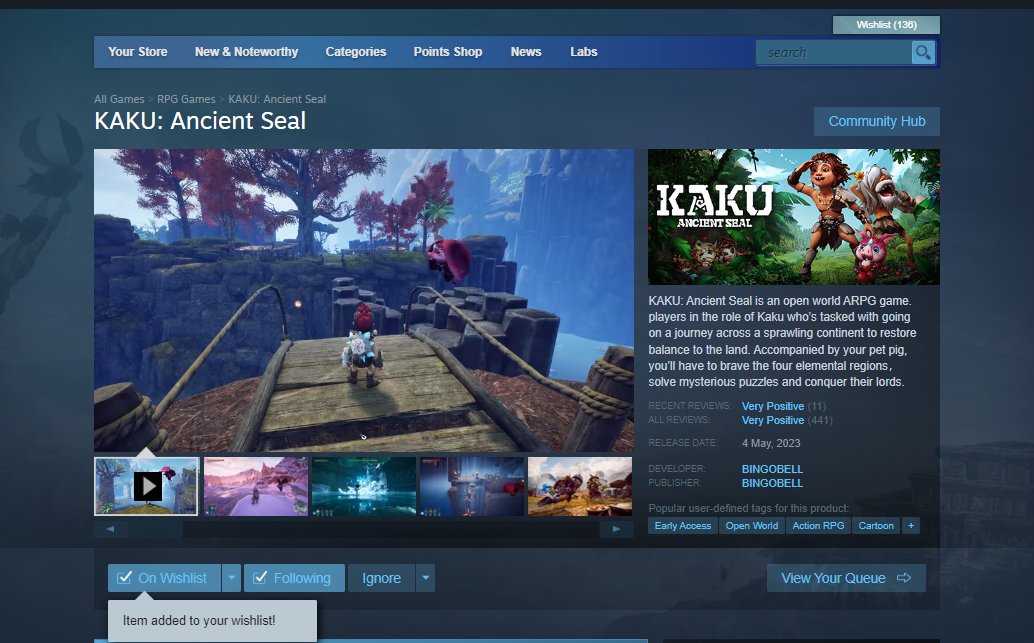Open the New & Noteworthy menu
The image size is (1034, 643).
(247, 51)
